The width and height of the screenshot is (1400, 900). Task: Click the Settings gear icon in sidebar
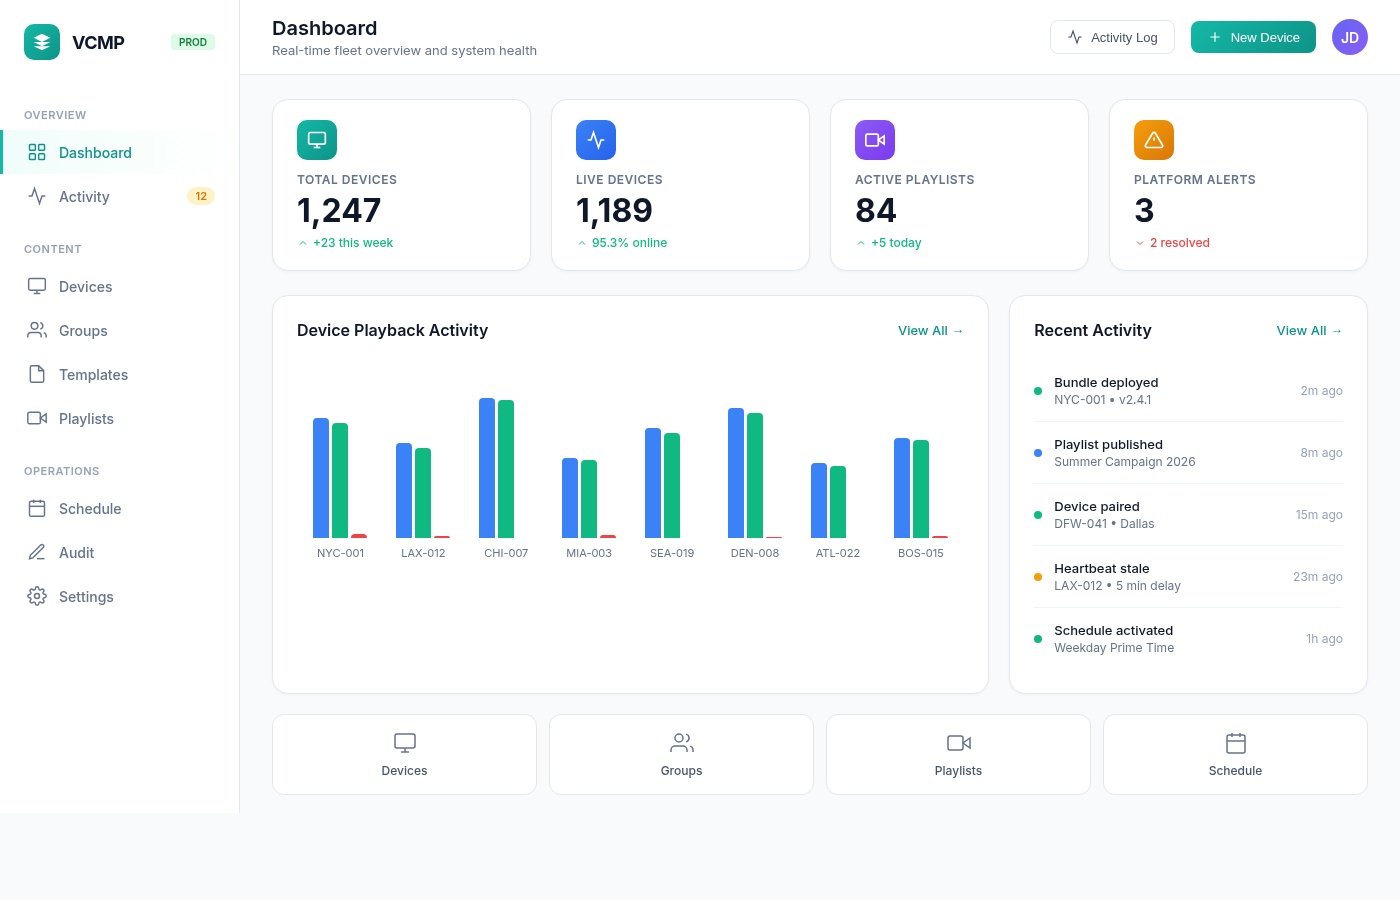[37, 596]
